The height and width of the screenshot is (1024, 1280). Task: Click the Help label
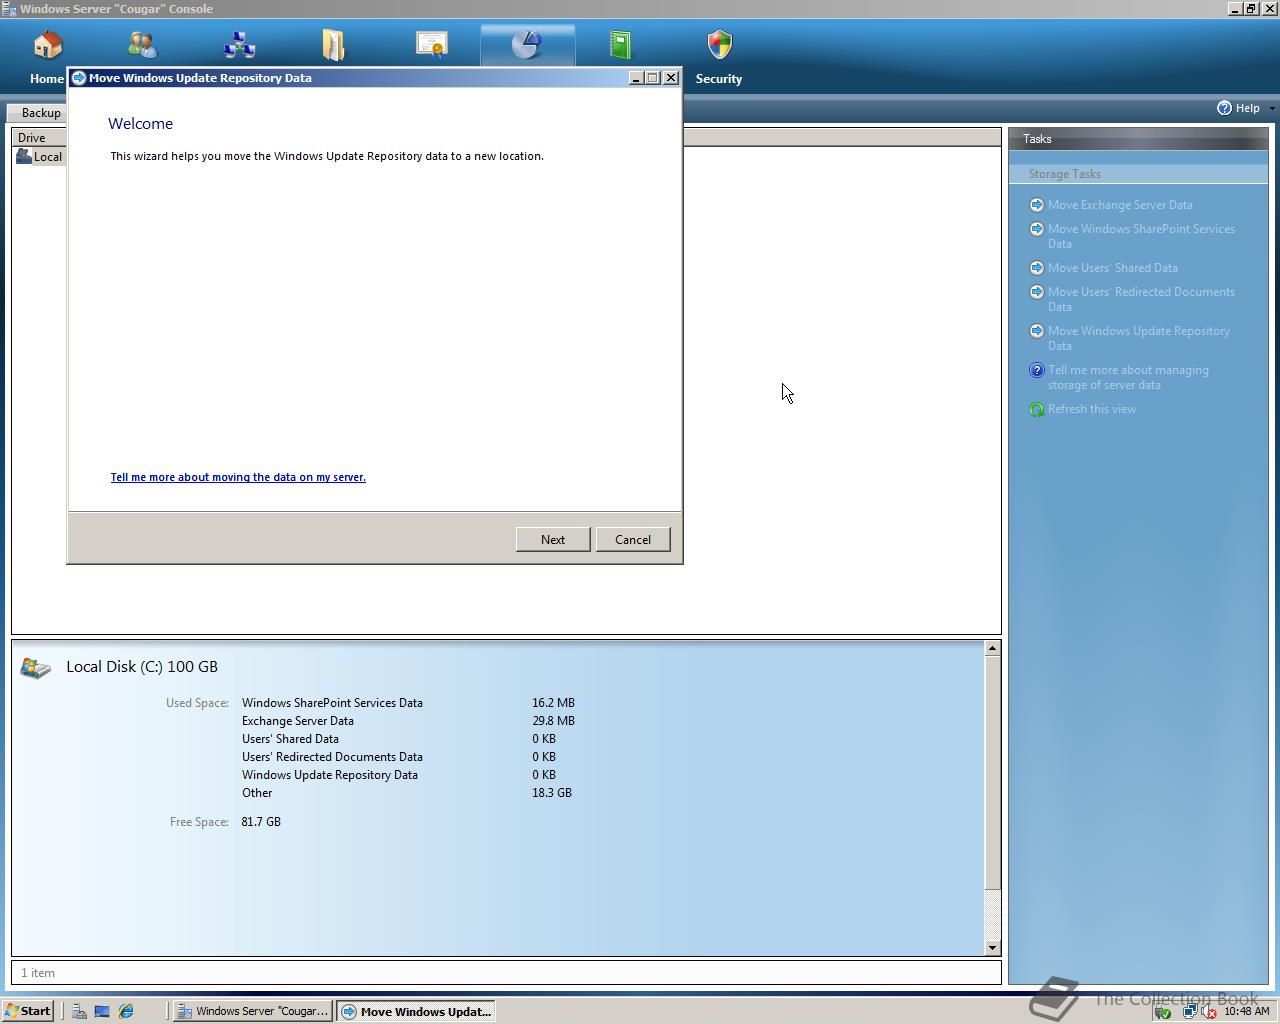point(1247,108)
